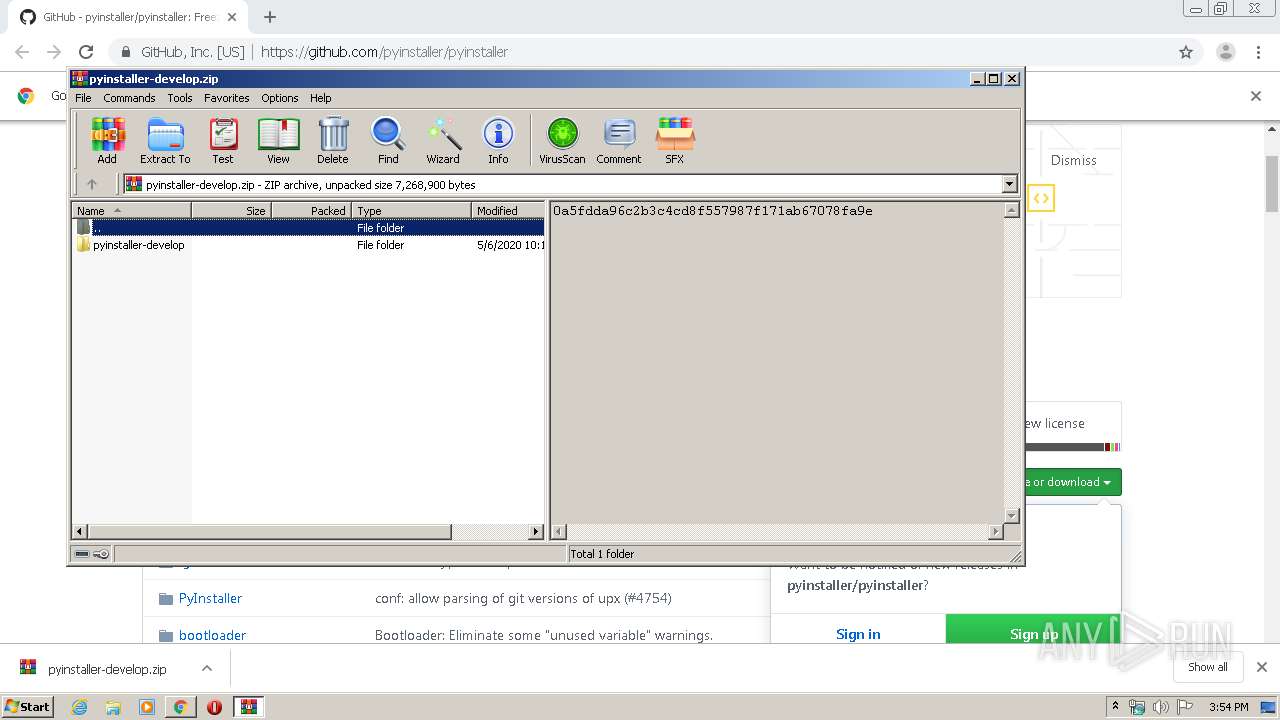Click the taskbar clock showing 3:54 PM
This screenshot has height=720, width=1280.
(1229, 707)
